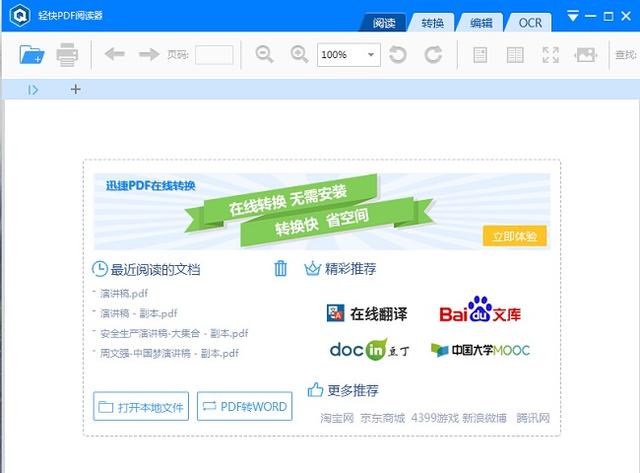Click the PDF转WORD button
The height and width of the screenshot is (473, 640).
coord(245,407)
